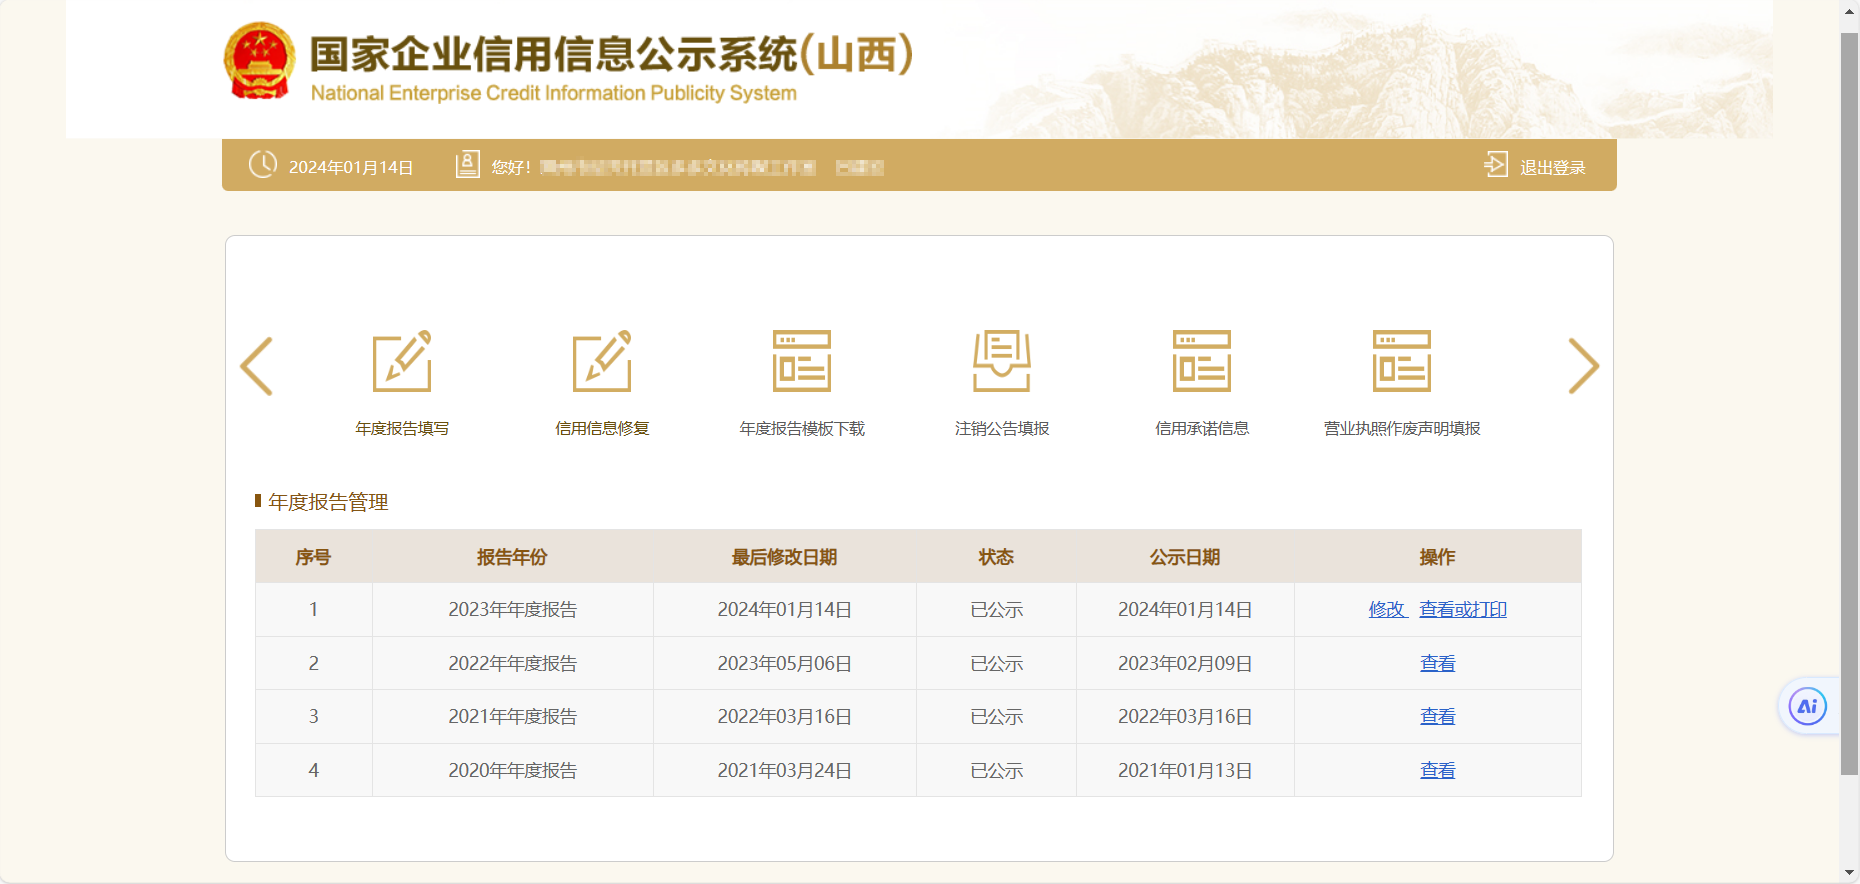Click the logout arrow icon
The width and height of the screenshot is (1860, 884).
[1496, 164]
